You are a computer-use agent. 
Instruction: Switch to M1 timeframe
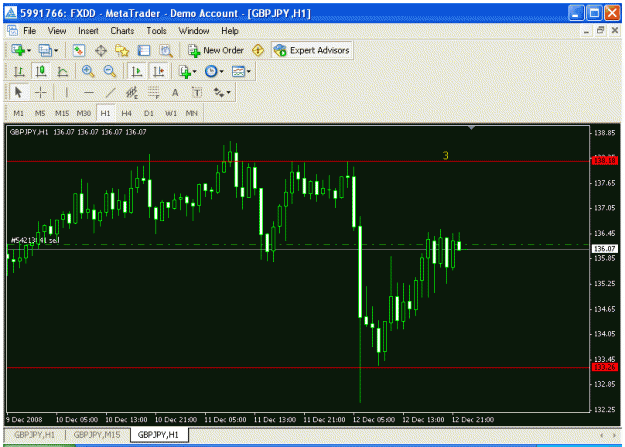pos(18,113)
